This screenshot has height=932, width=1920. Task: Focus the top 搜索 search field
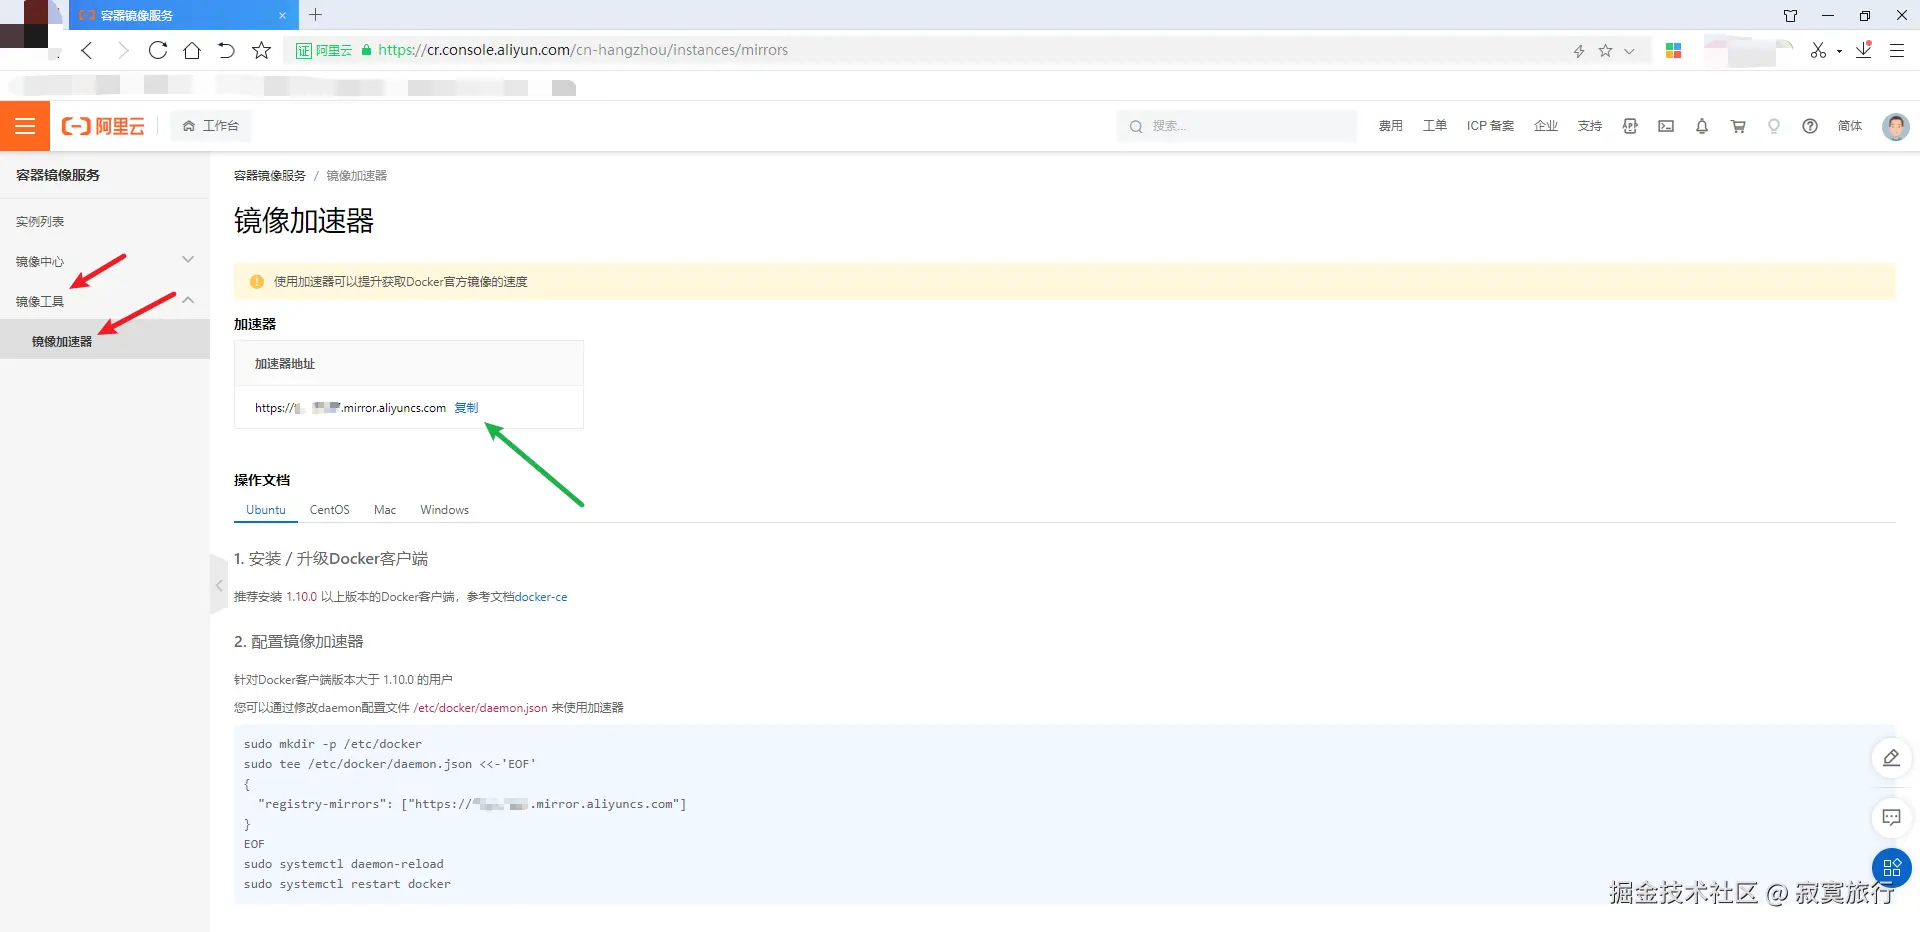pos(1237,126)
